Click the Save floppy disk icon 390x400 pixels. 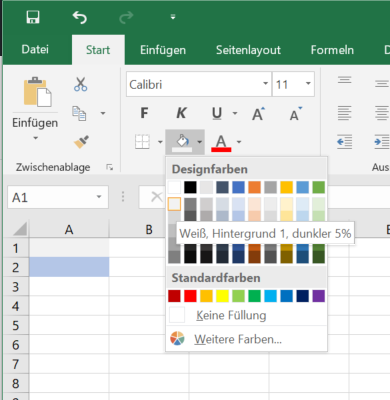(x=33, y=17)
